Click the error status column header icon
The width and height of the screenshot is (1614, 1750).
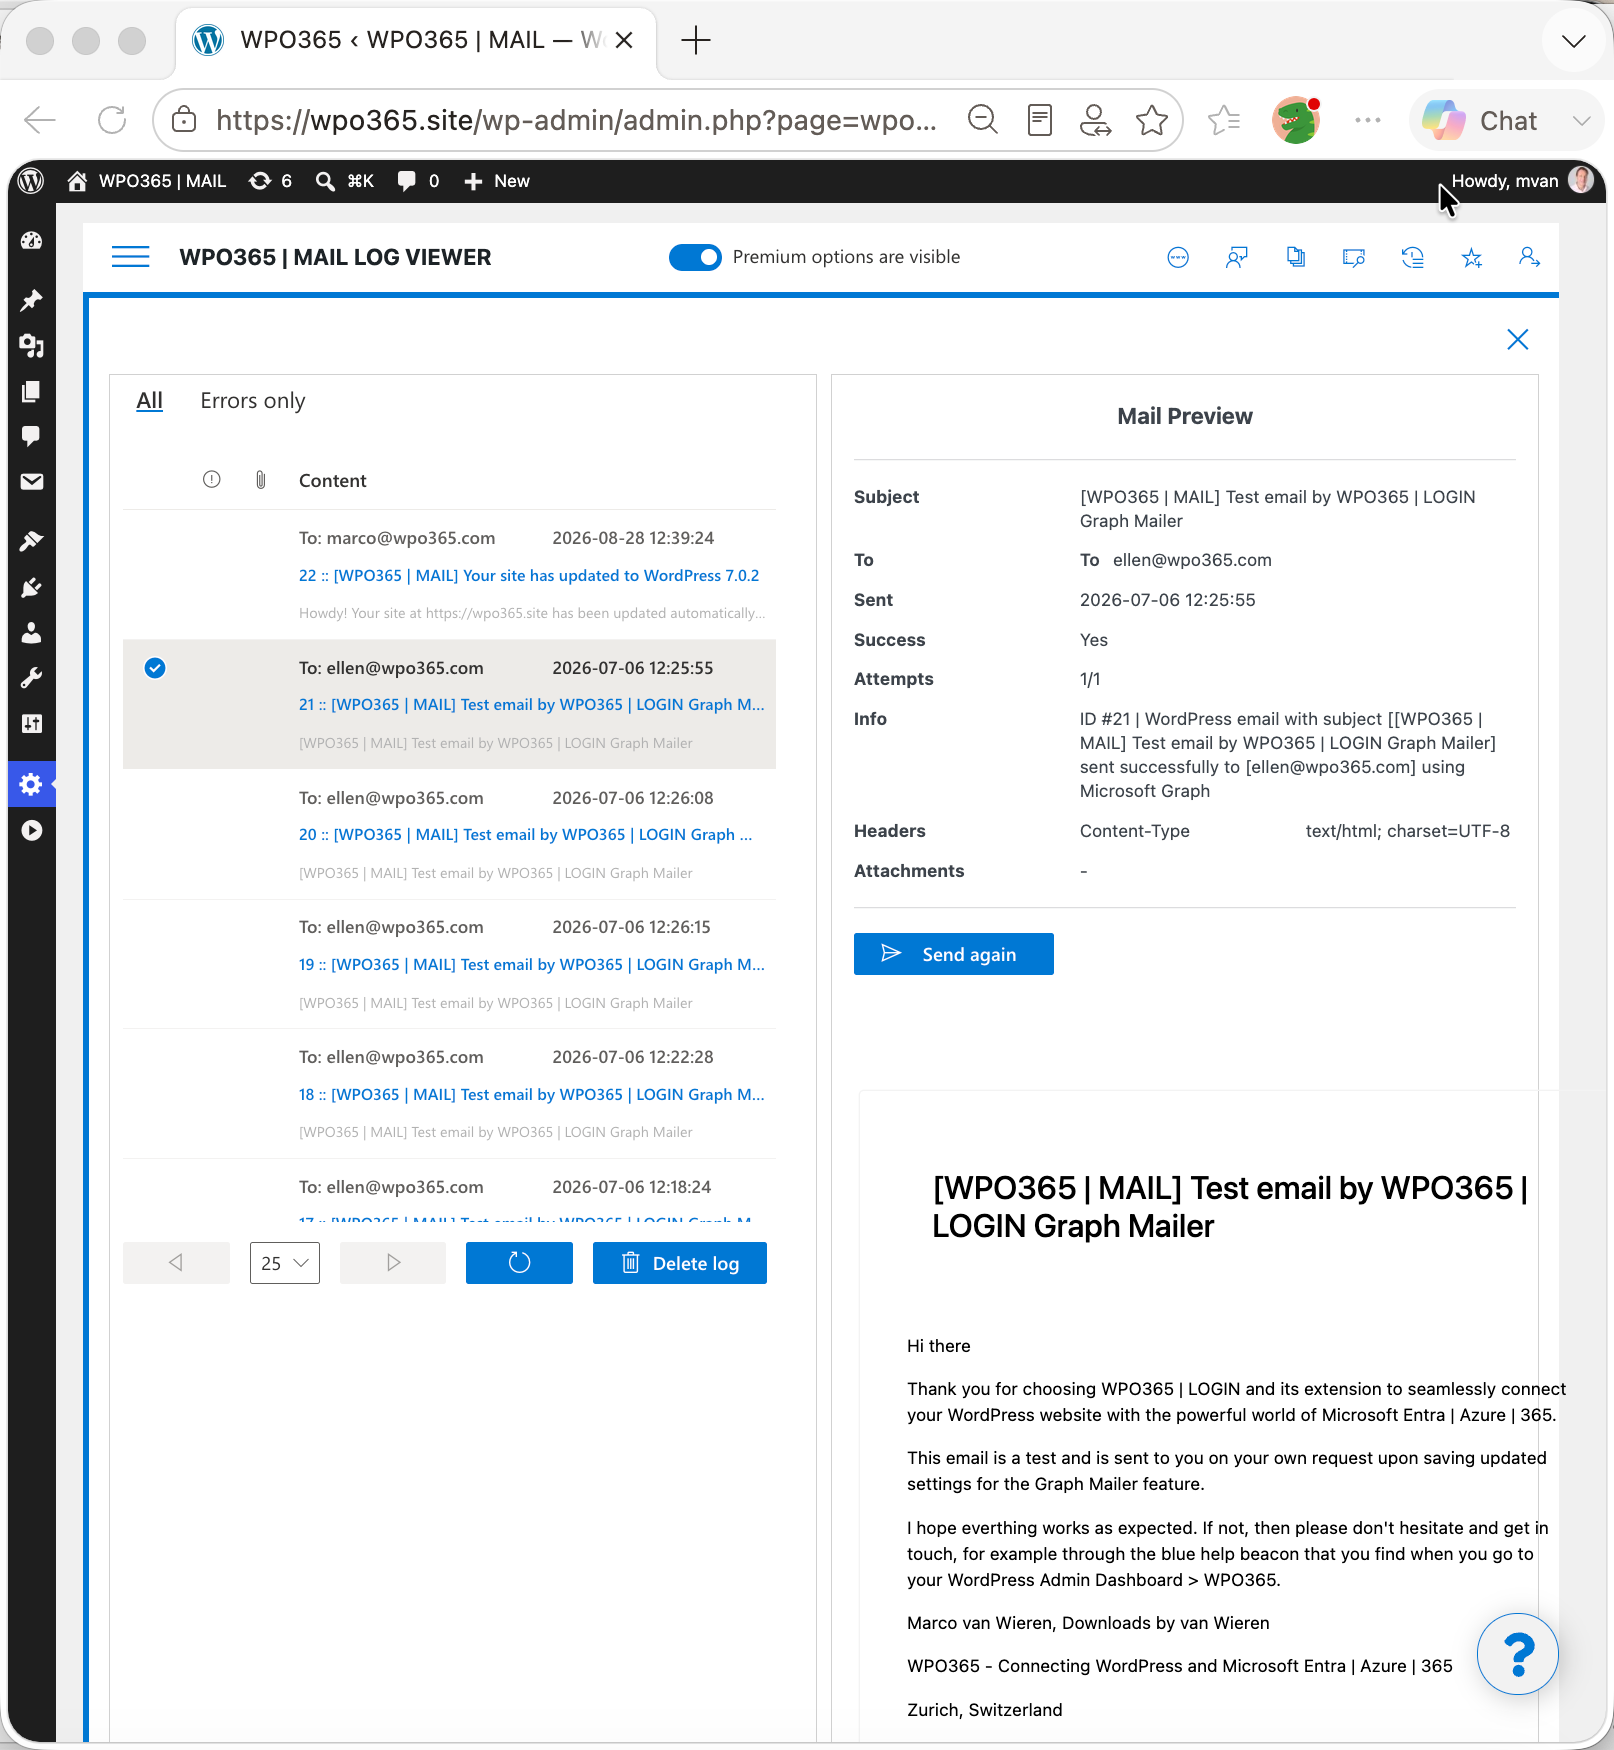tap(212, 480)
